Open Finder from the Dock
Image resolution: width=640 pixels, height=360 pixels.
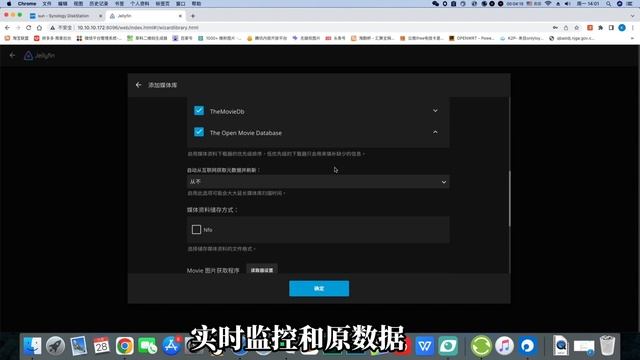click(x=32, y=346)
